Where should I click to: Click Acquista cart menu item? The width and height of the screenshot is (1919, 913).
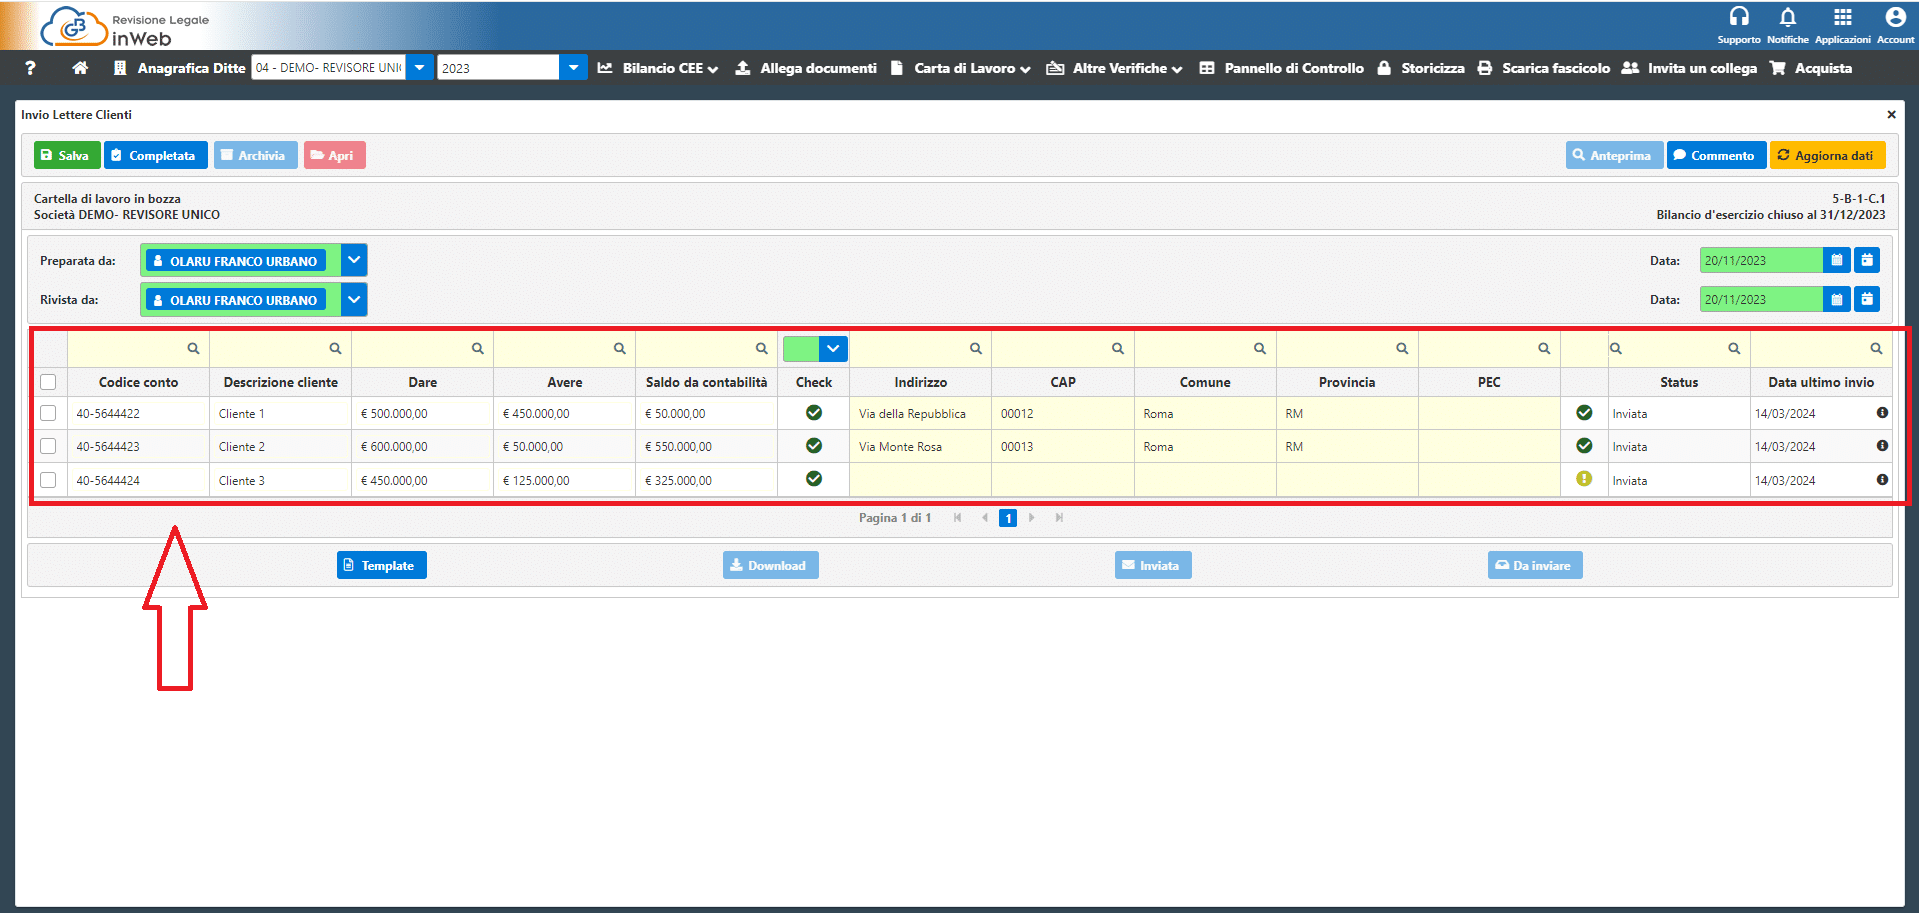click(1811, 68)
